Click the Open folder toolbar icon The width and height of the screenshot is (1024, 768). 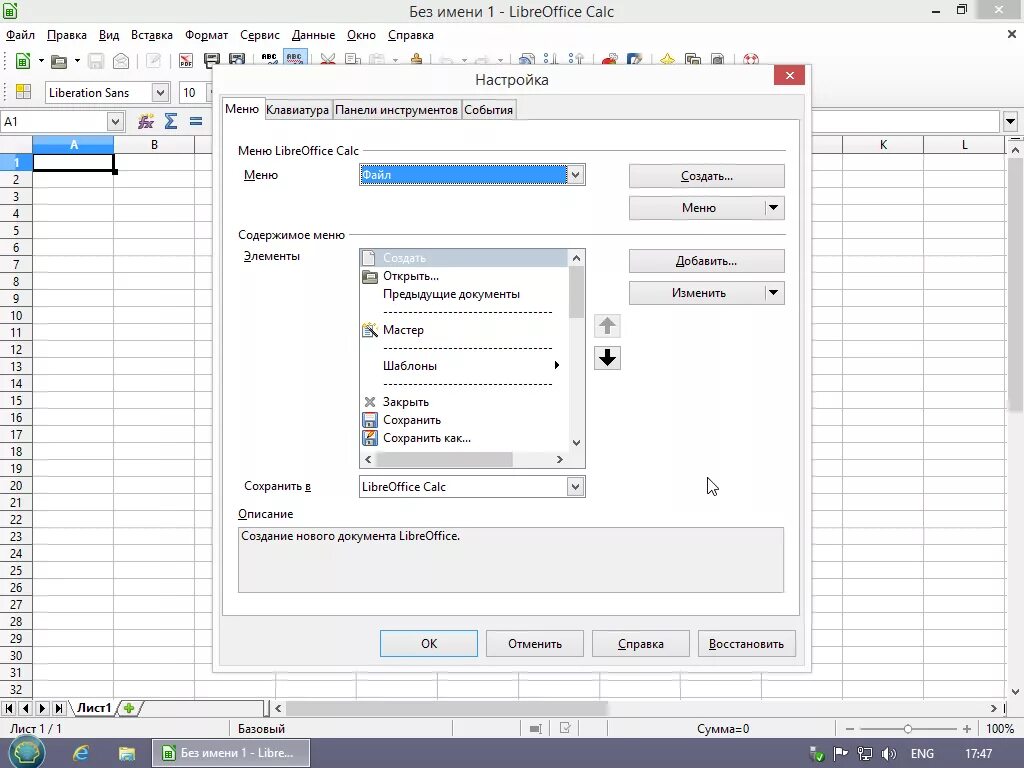tap(59, 61)
